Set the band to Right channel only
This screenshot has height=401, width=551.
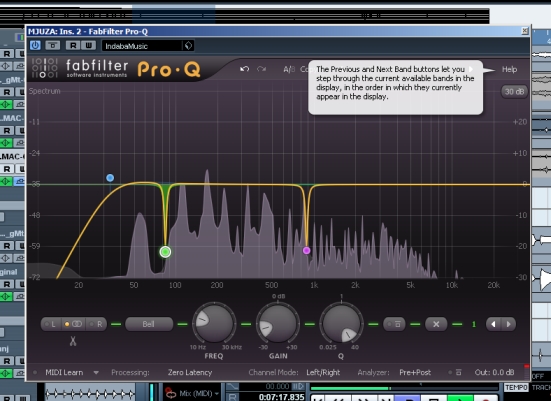[97, 324]
